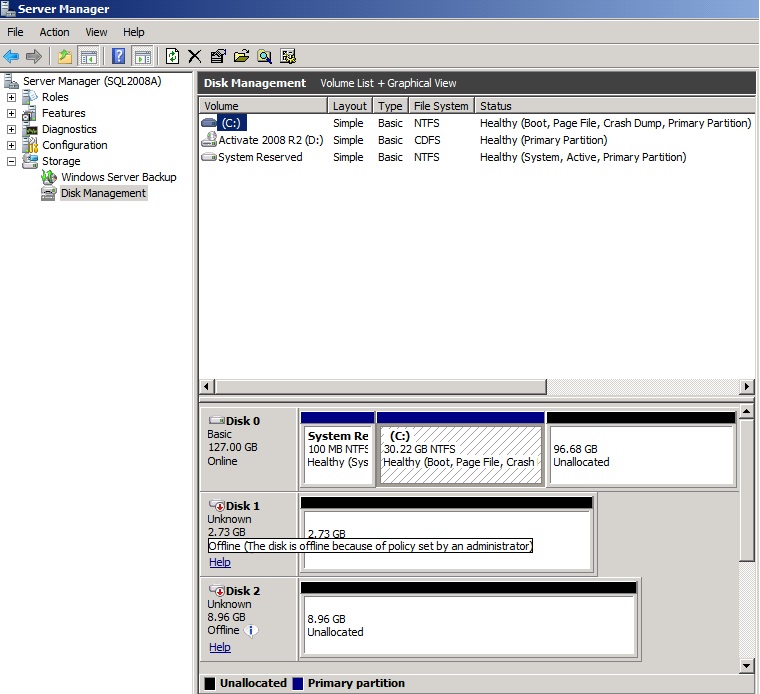Click the blue Back arrow in toolbar

click(11, 56)
